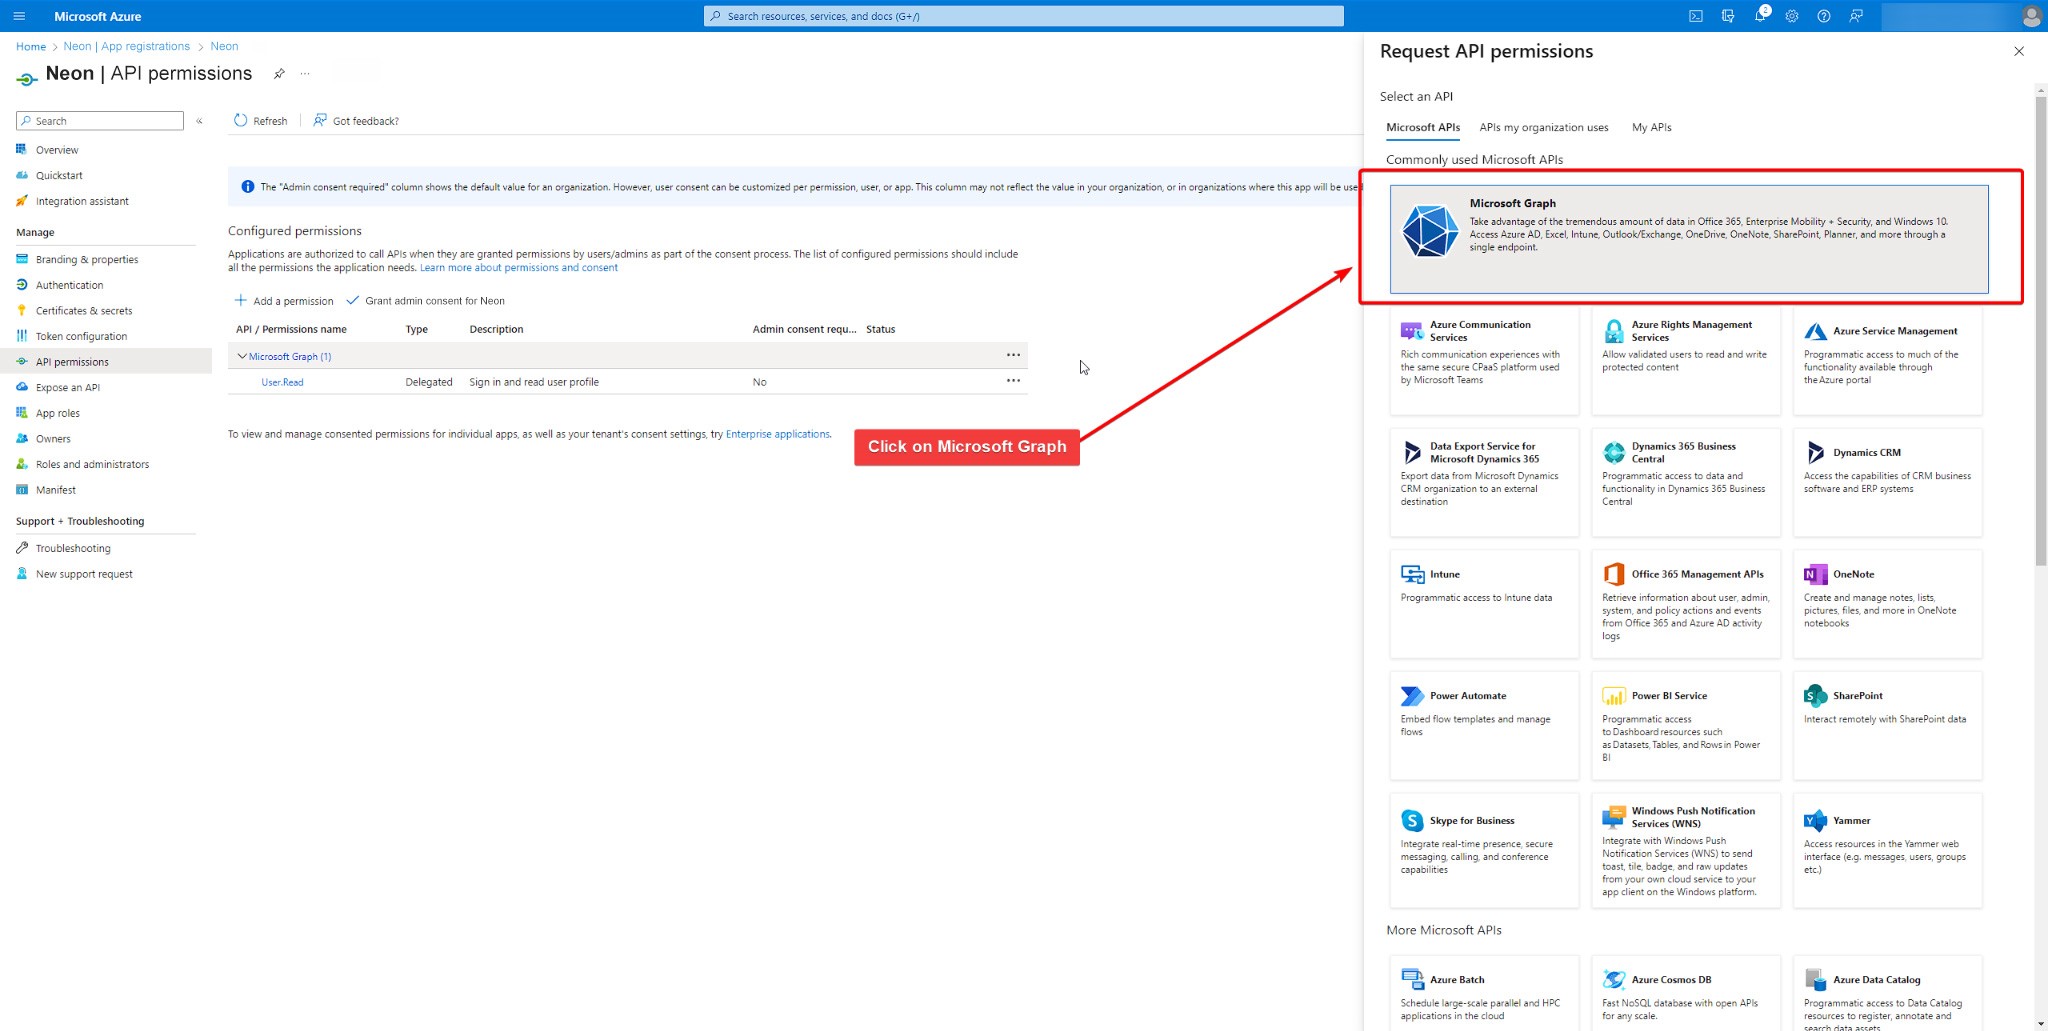This screenshot has width=2048, height=1031.
Task: Click the help question mark icon
Action: pyautogui.click(x=1824, y=16)
